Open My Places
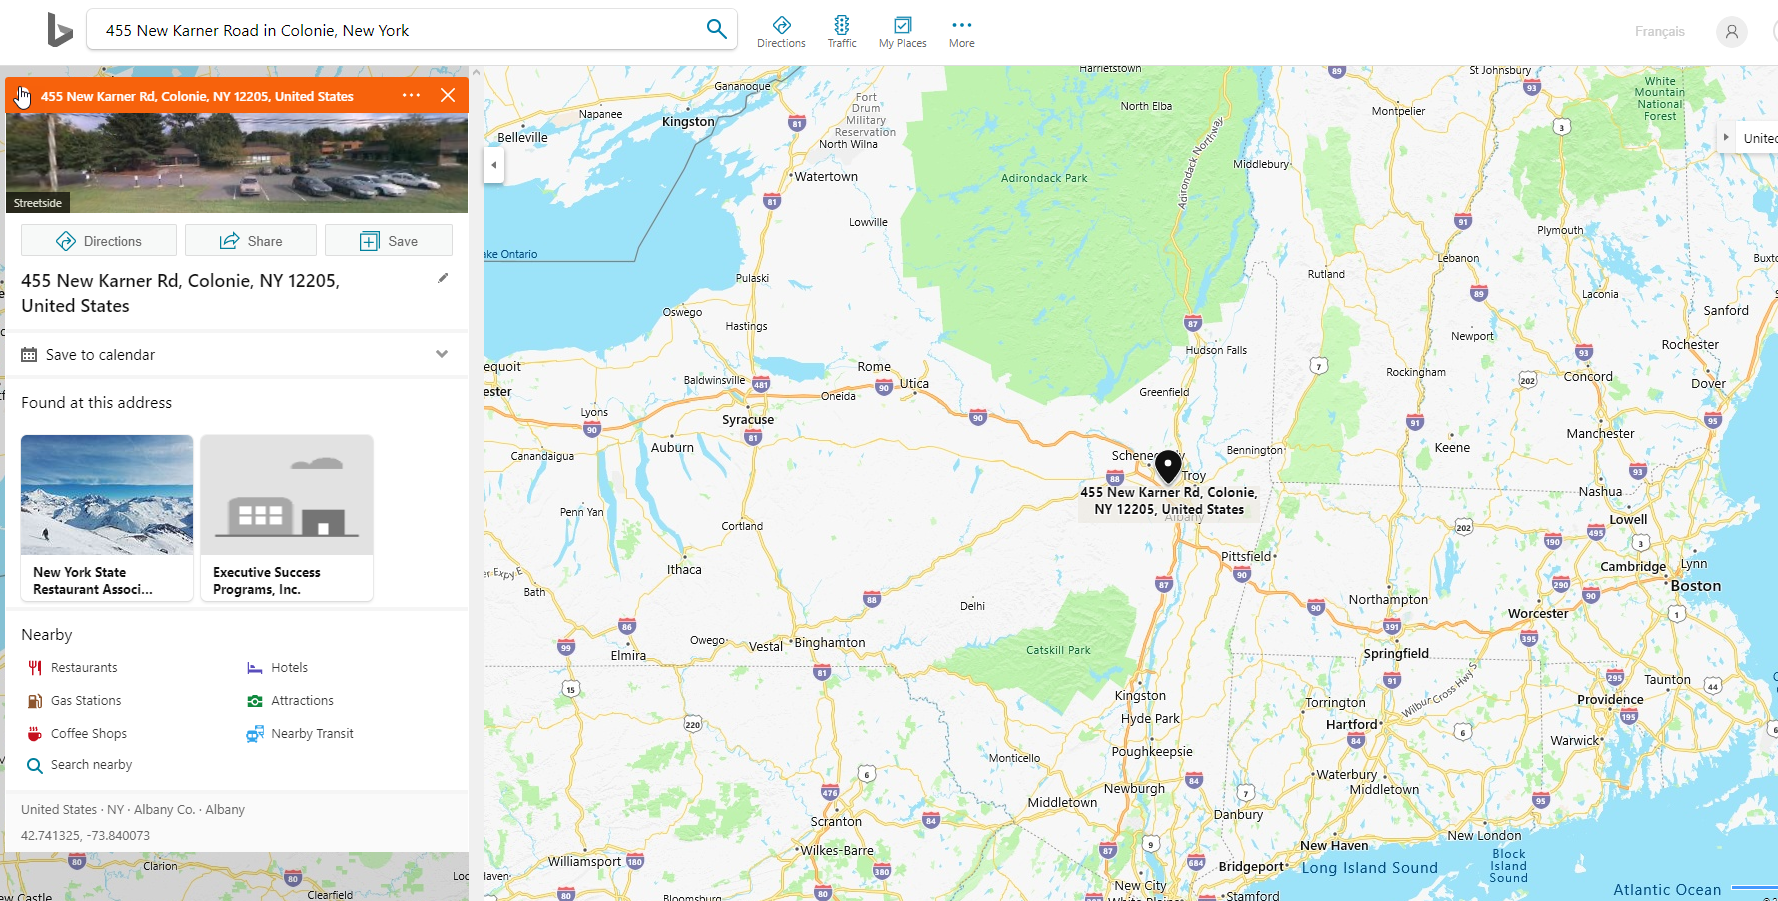Screen dimensions: 1778x901 click(x=902, y=32)
